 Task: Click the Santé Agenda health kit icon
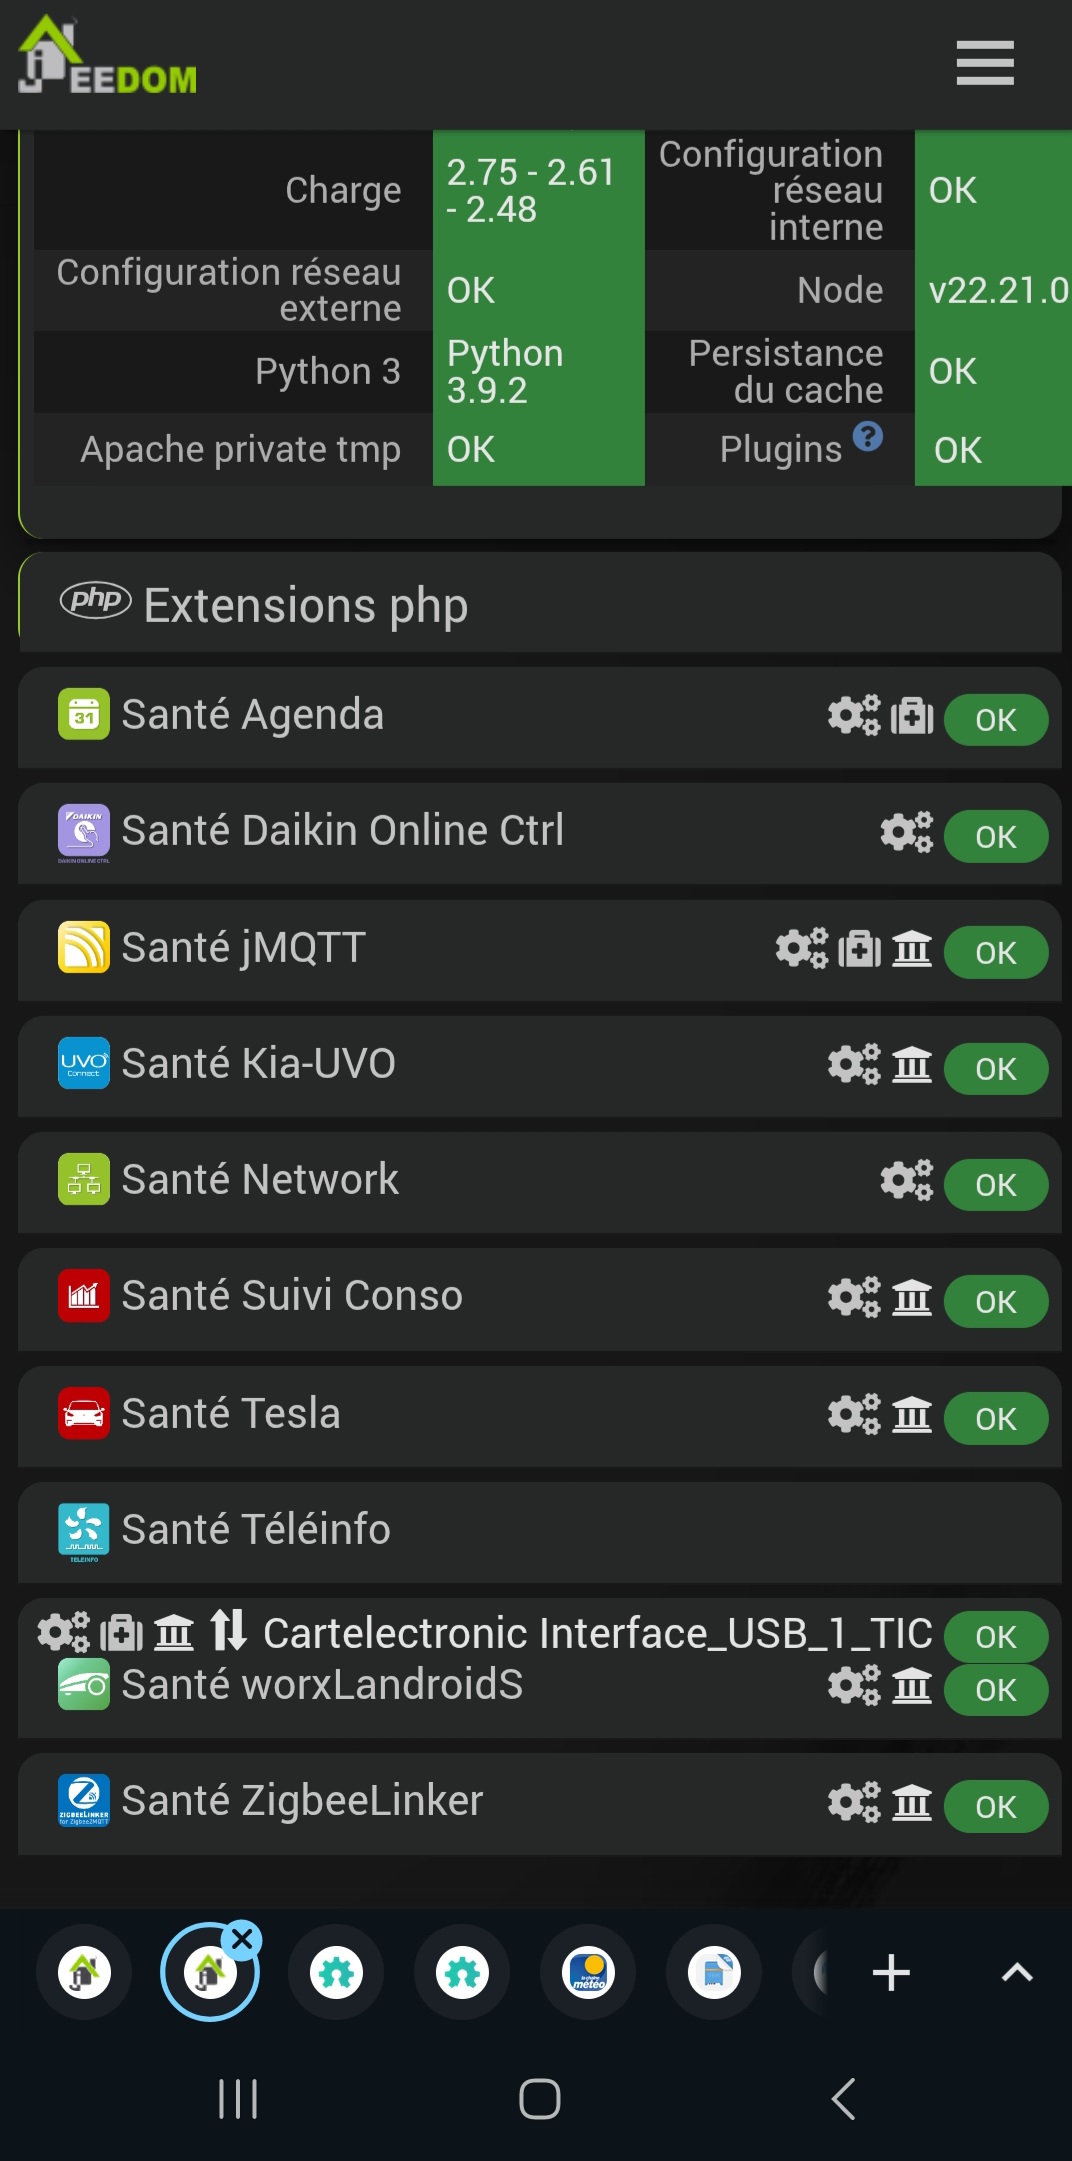point(911,716)
